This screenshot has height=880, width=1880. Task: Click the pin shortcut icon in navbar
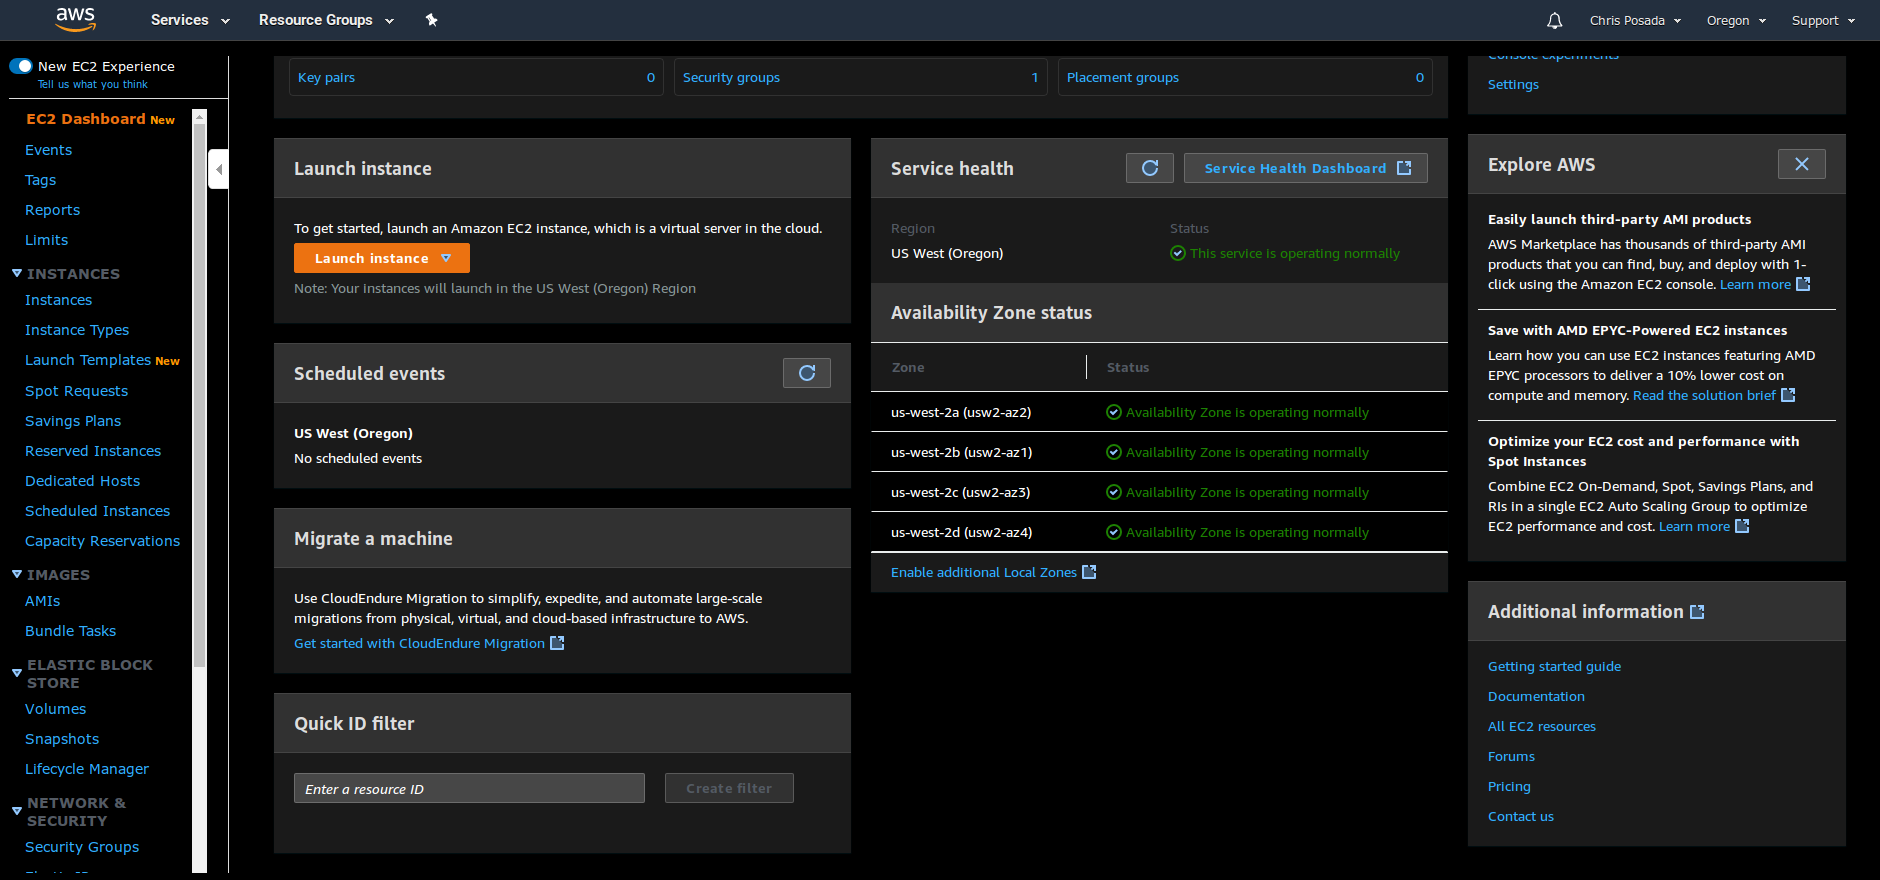(x=431, y=20)
